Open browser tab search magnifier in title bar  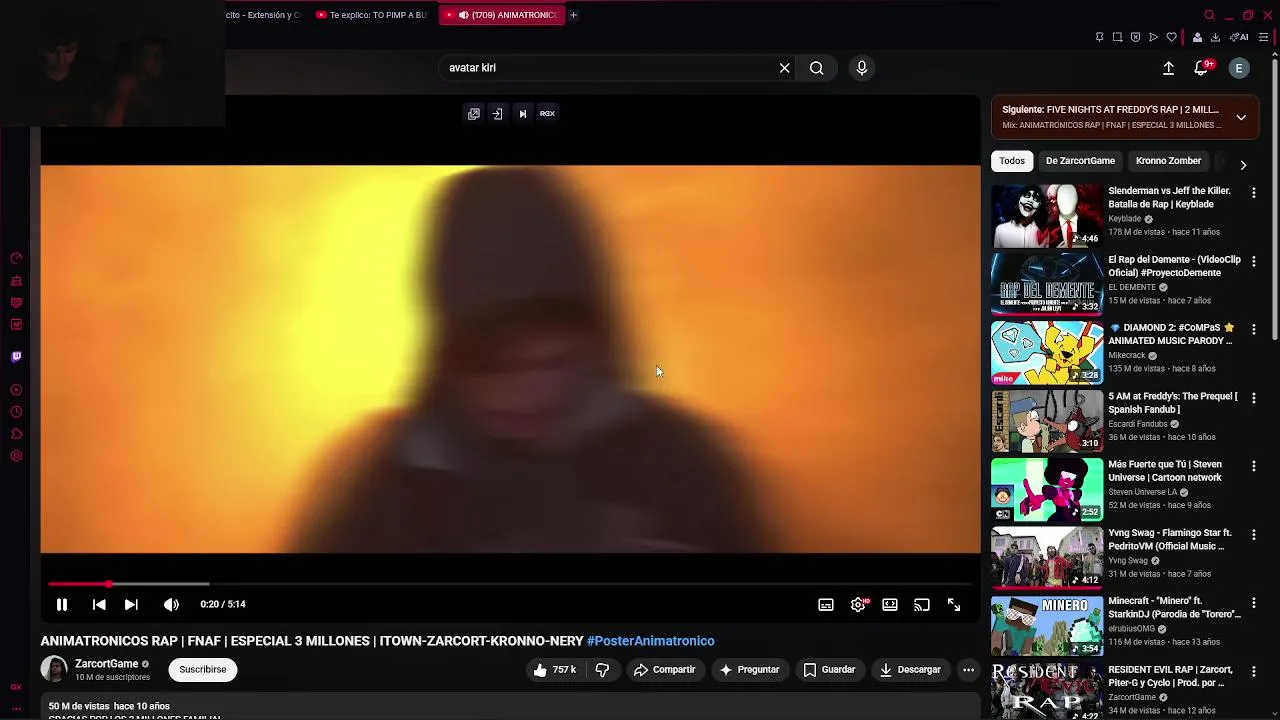tap(1209, 15)
